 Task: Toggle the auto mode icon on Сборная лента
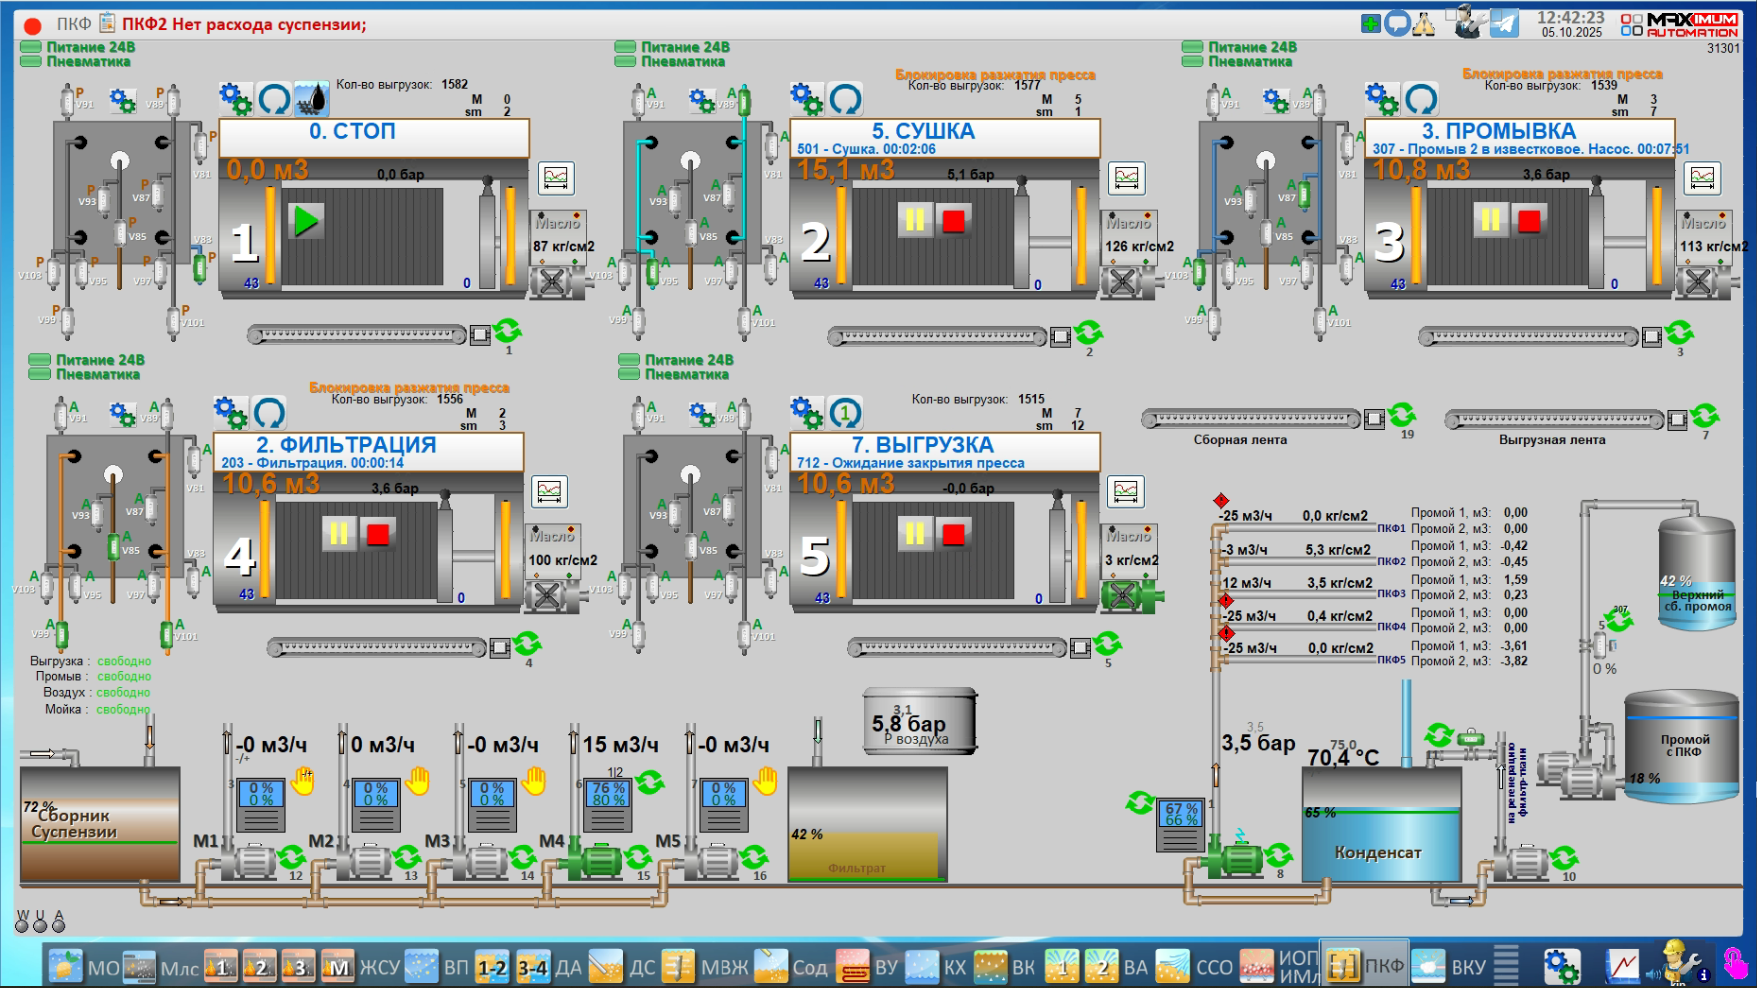click(1402, 414)
